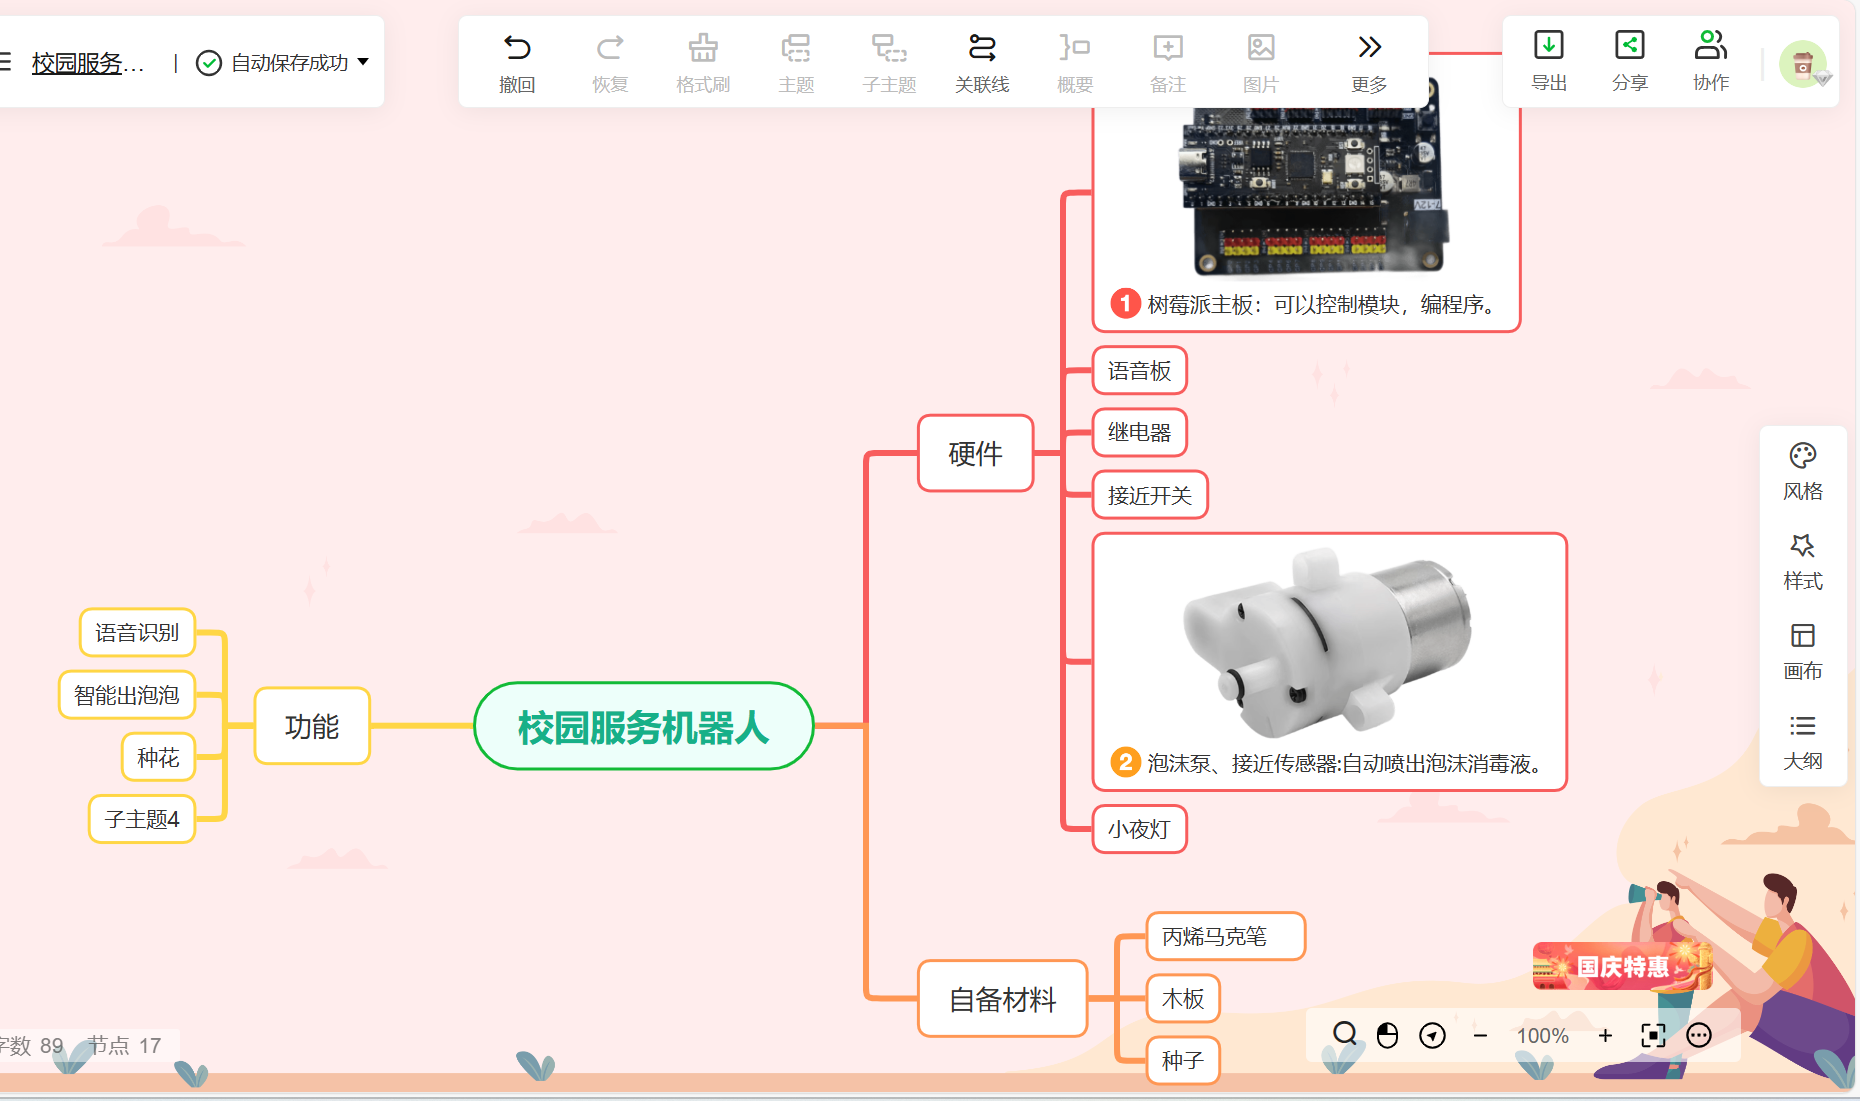Open the 画布 canvas settings
Viewport: 1860px width, 1101px height.
pyautogui.click(x=1803, y=652)
